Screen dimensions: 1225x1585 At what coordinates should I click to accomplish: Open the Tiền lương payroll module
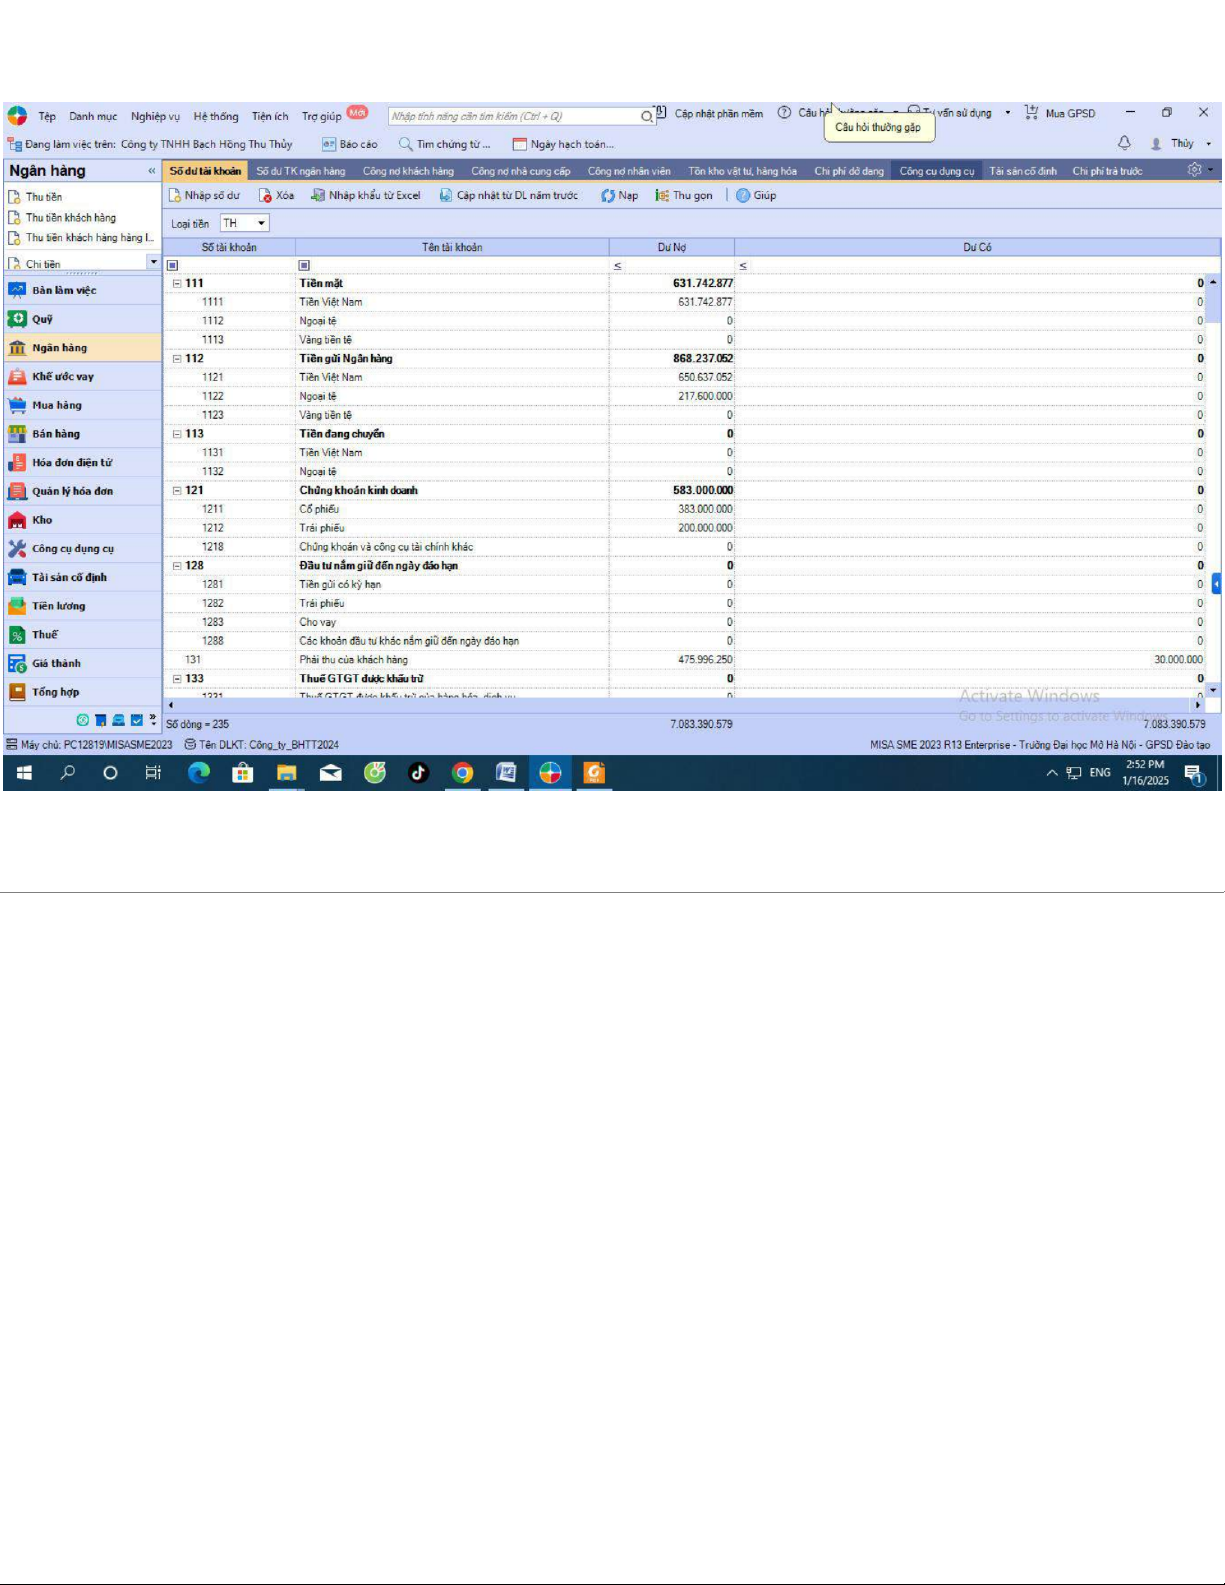point(58,606)
